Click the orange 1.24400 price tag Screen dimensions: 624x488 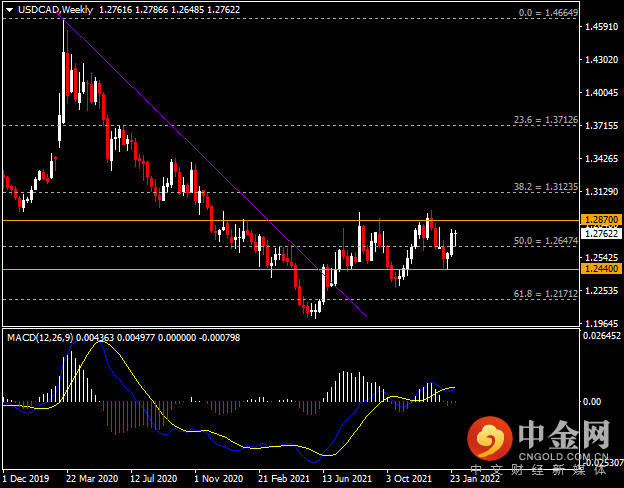[601, 269]
